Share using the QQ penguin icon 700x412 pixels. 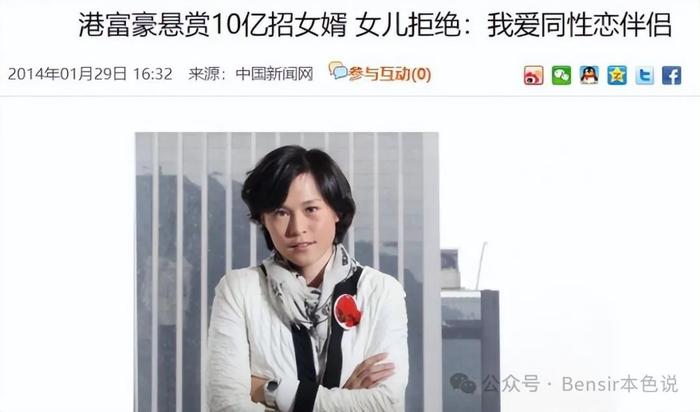tap(589, 75)
